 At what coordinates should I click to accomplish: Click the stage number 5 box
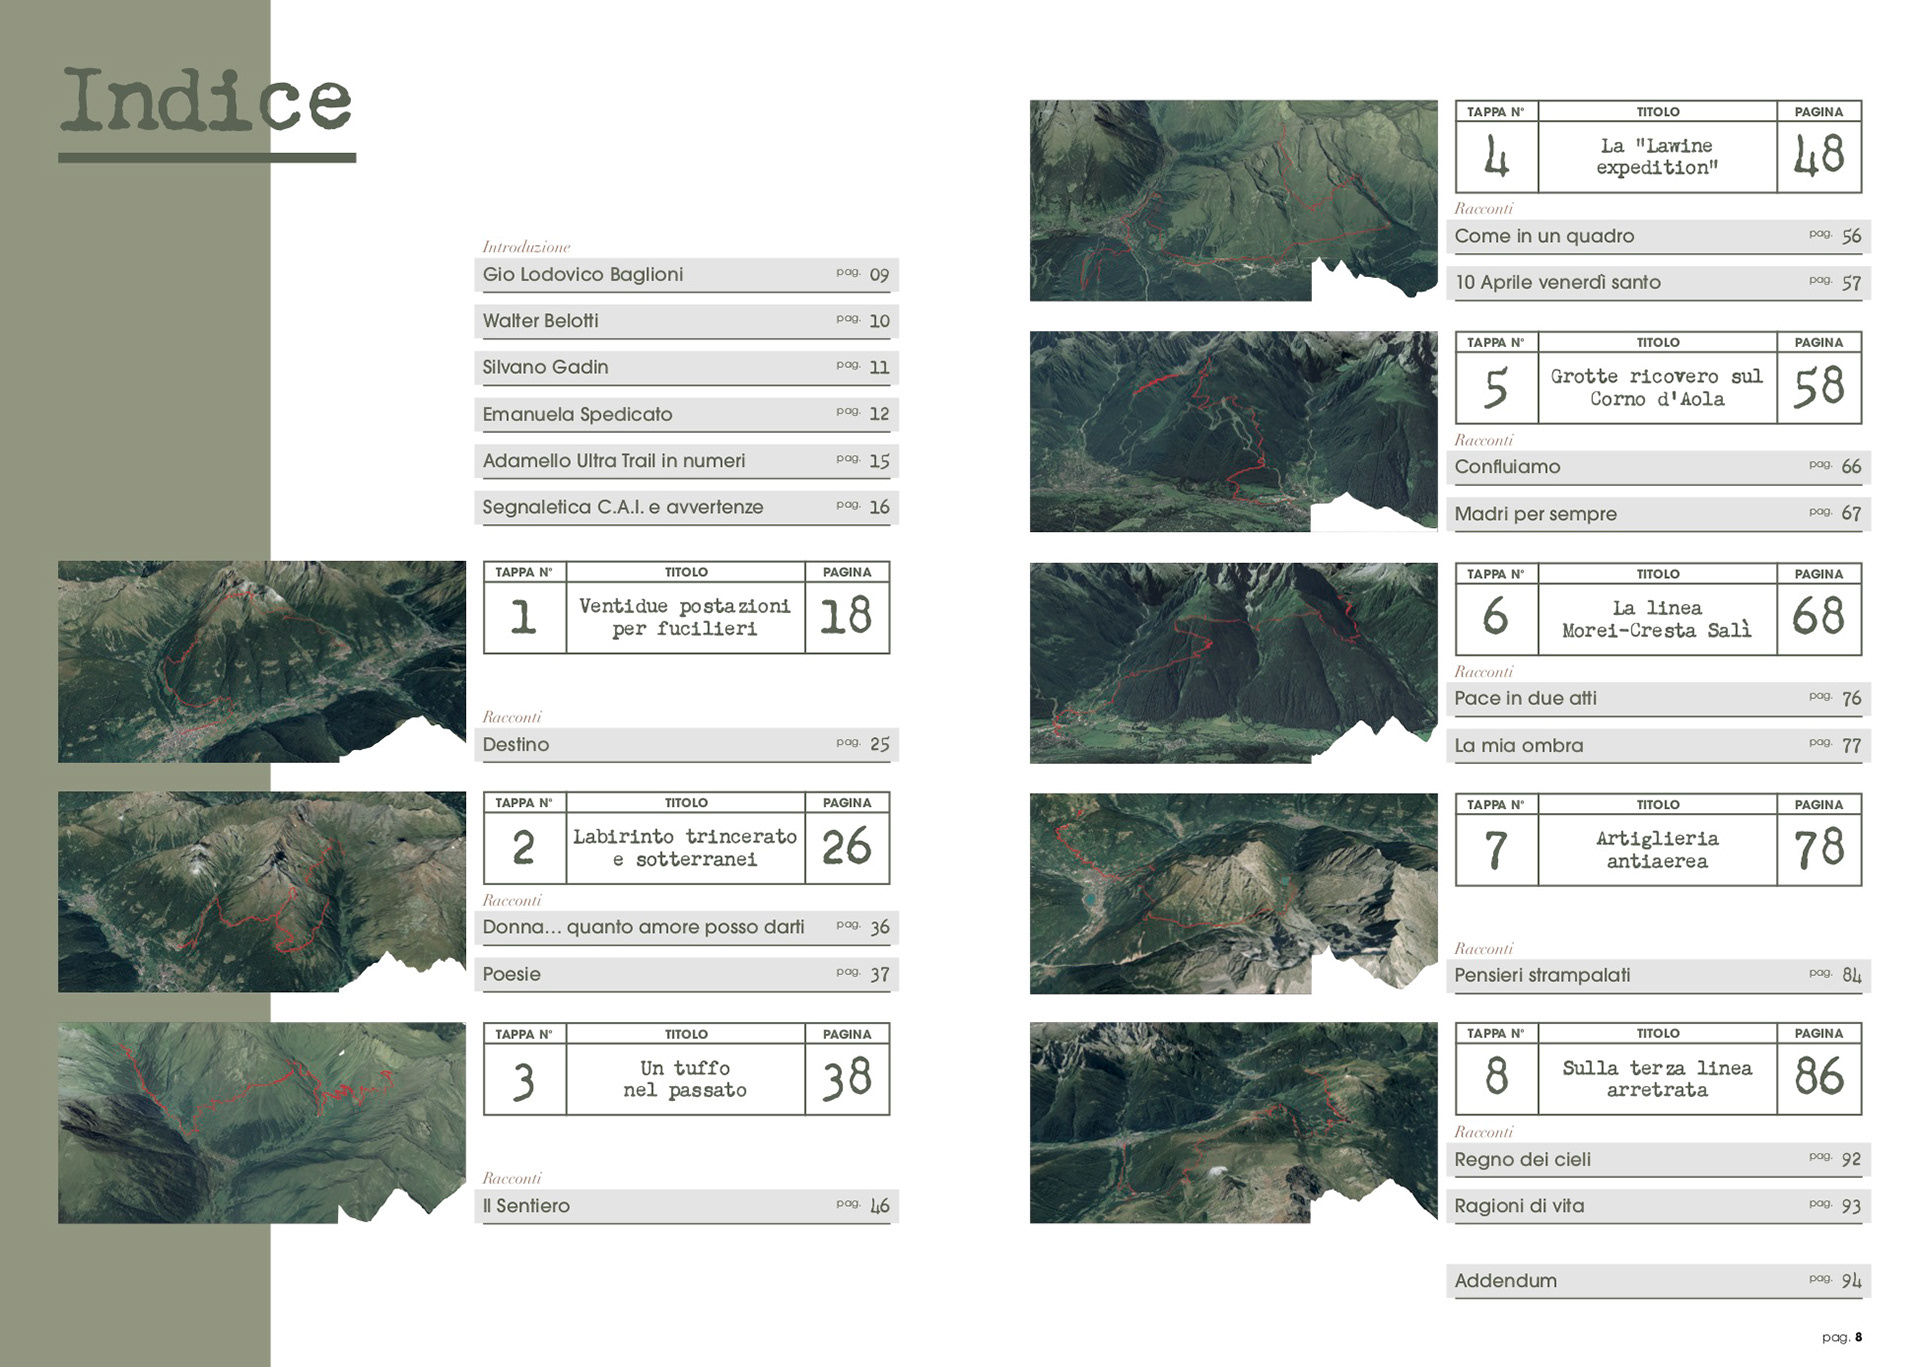pyautogui.click(x=1497, y=388)
